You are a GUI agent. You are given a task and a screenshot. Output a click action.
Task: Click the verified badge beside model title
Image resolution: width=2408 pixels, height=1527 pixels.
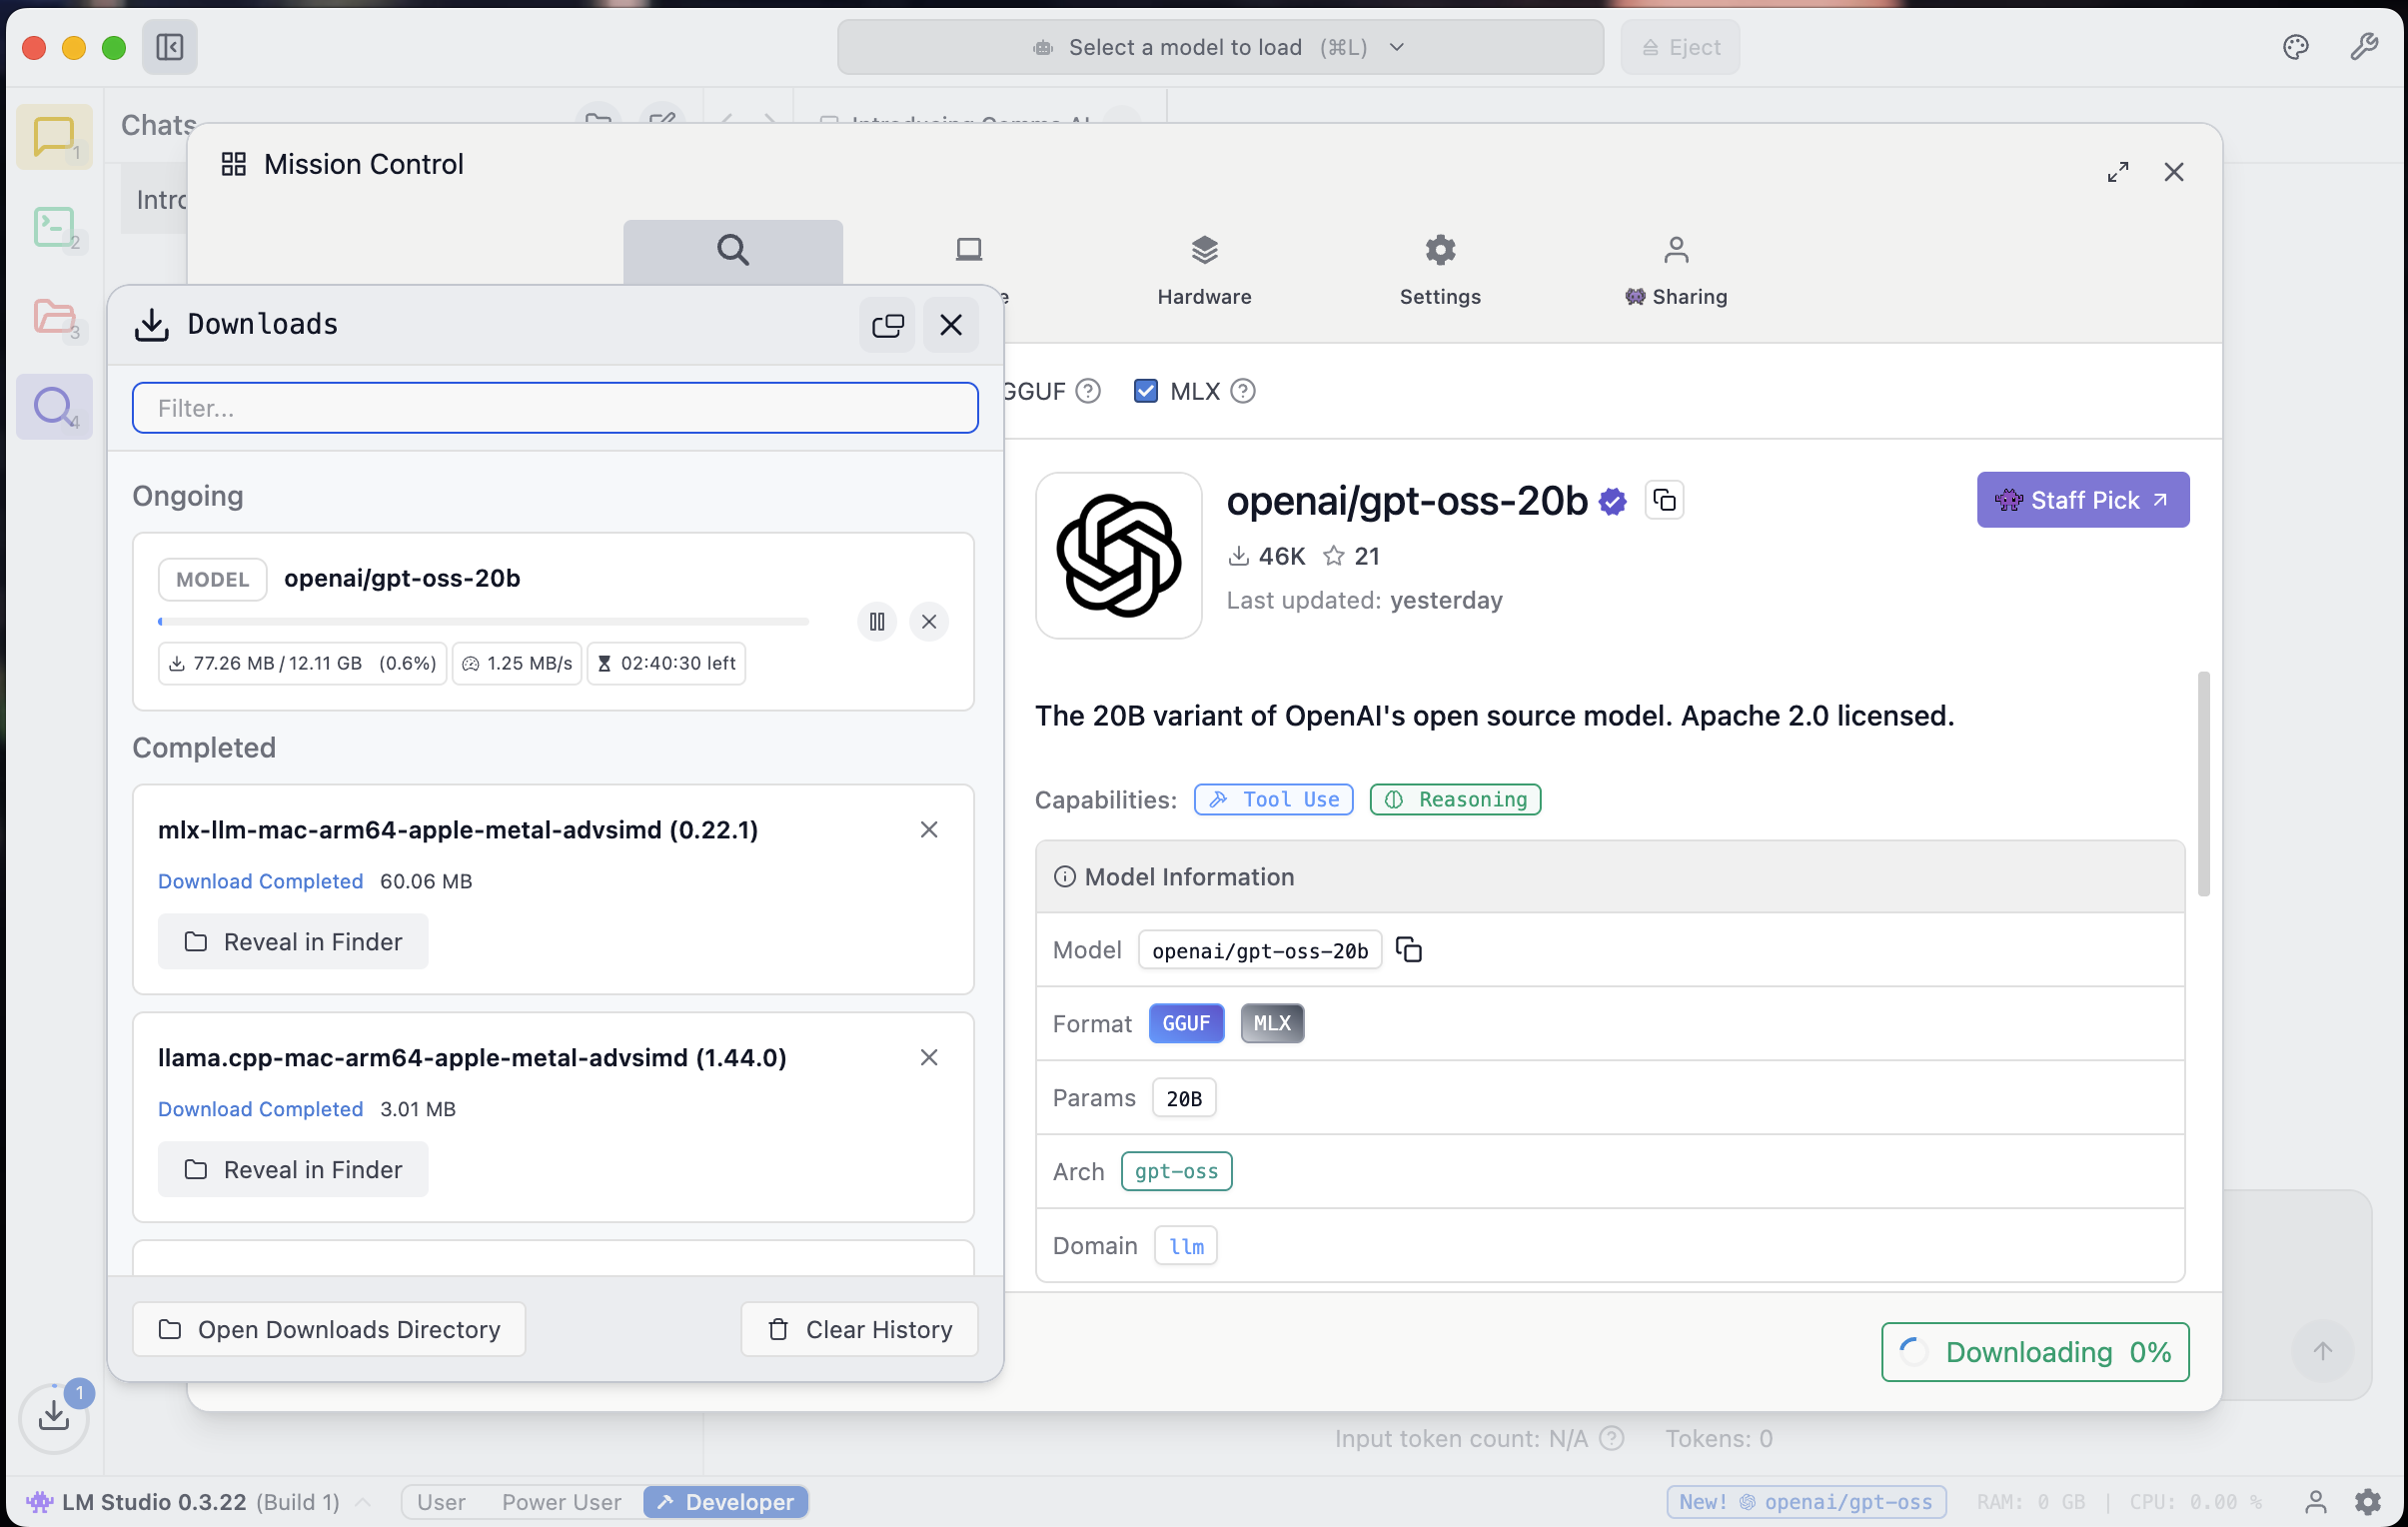pos(1613,501)
